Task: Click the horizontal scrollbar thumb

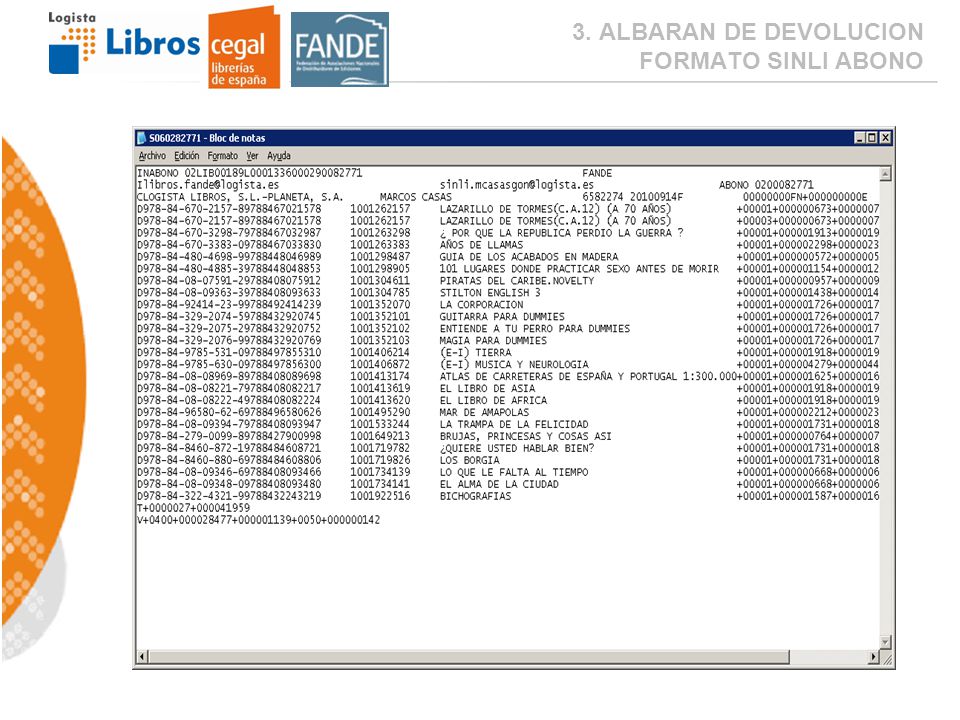Action: (x=469, y=657)
